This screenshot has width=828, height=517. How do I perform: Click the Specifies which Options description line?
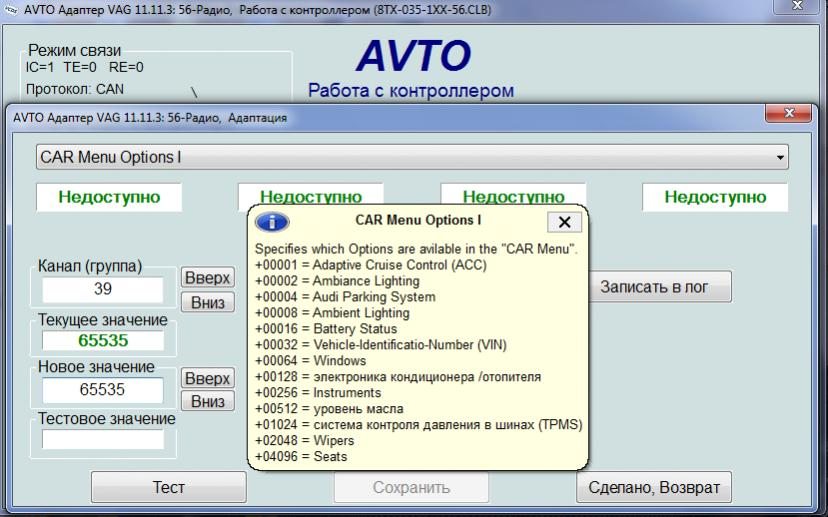tap(416, 249)
